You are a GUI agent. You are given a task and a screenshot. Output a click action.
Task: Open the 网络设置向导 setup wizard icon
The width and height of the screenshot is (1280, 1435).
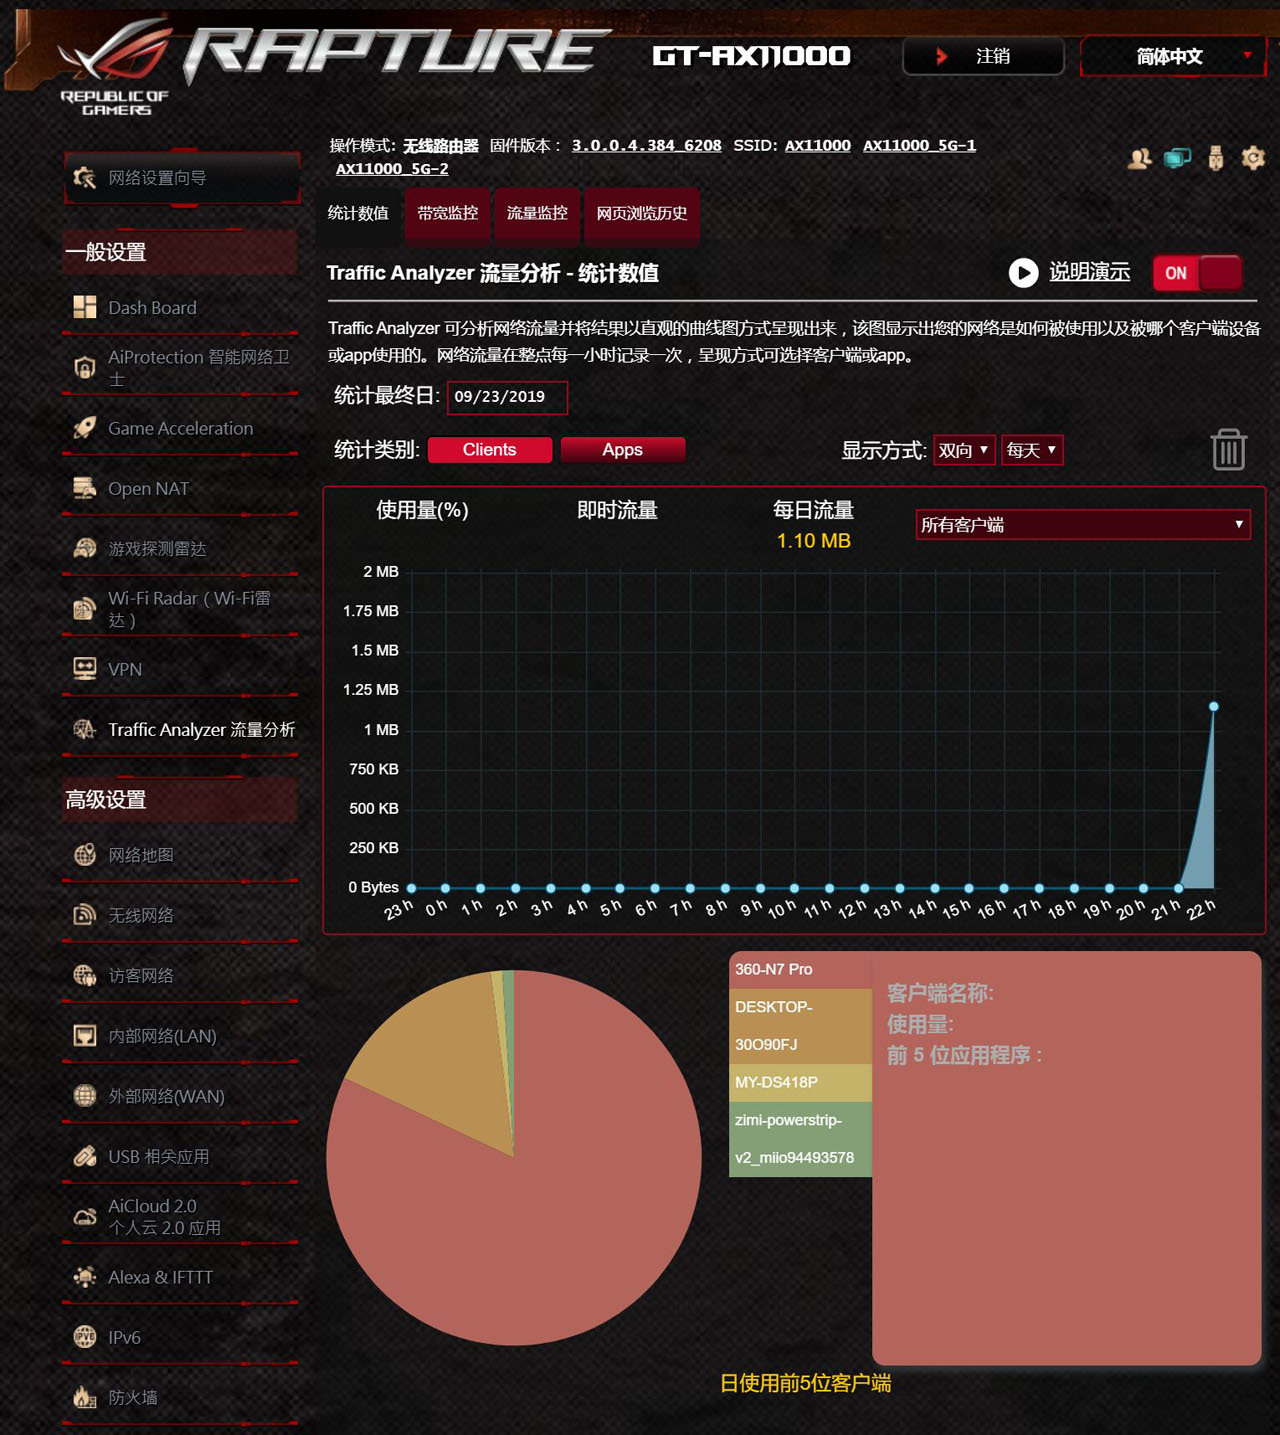(85, 178)
